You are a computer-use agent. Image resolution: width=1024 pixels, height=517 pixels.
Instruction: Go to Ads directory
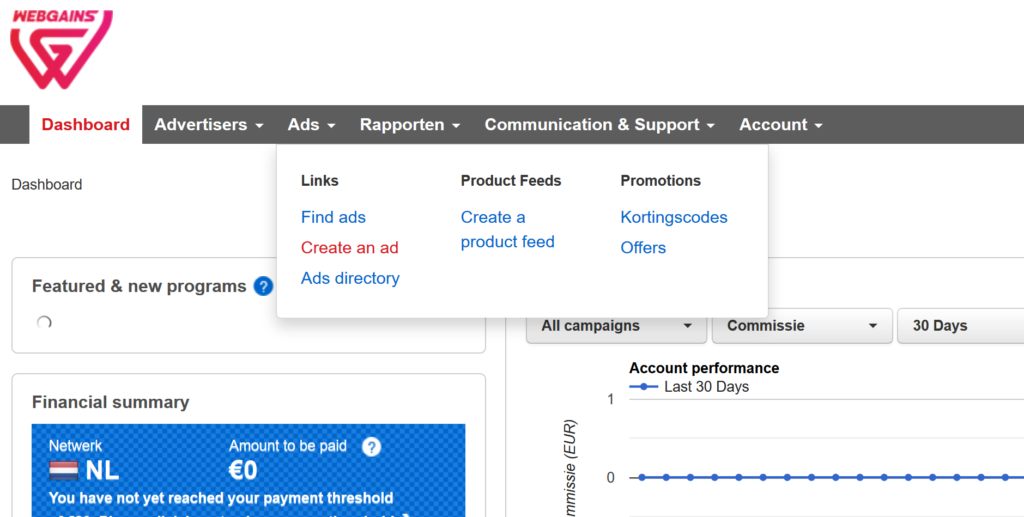350,278
